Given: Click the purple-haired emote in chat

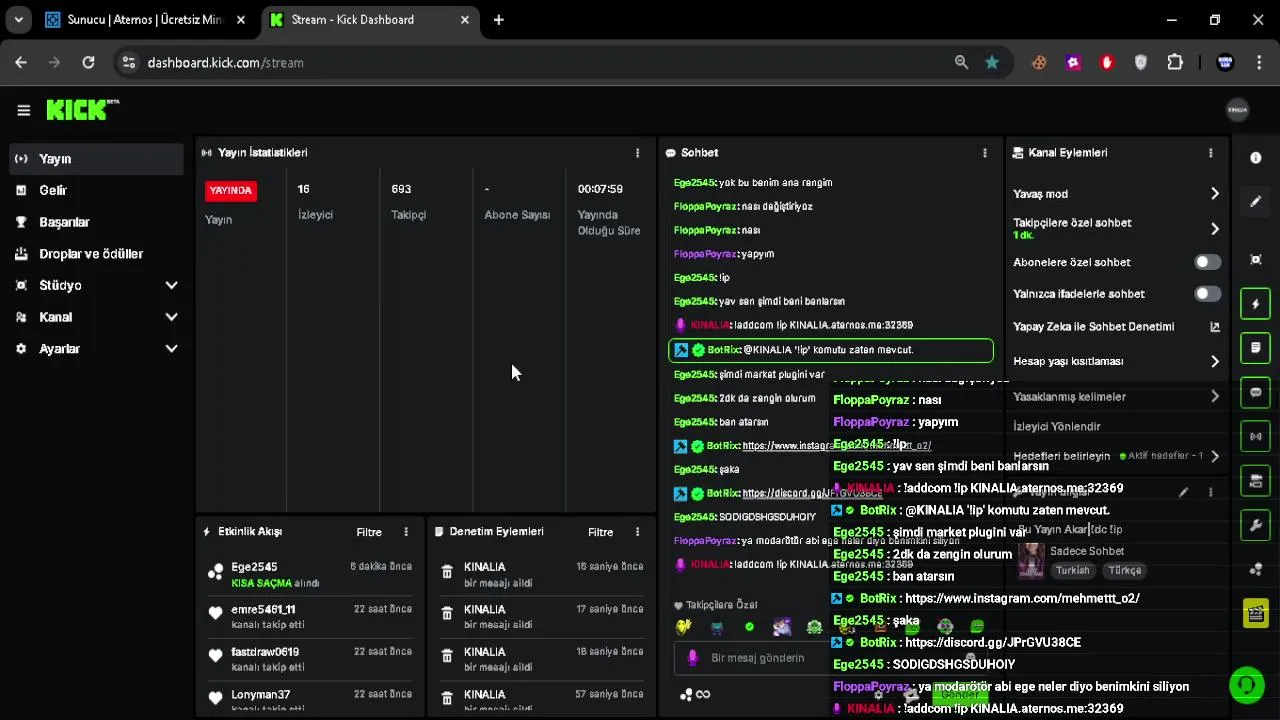Looking at the screenshot, I should [782, 627].
